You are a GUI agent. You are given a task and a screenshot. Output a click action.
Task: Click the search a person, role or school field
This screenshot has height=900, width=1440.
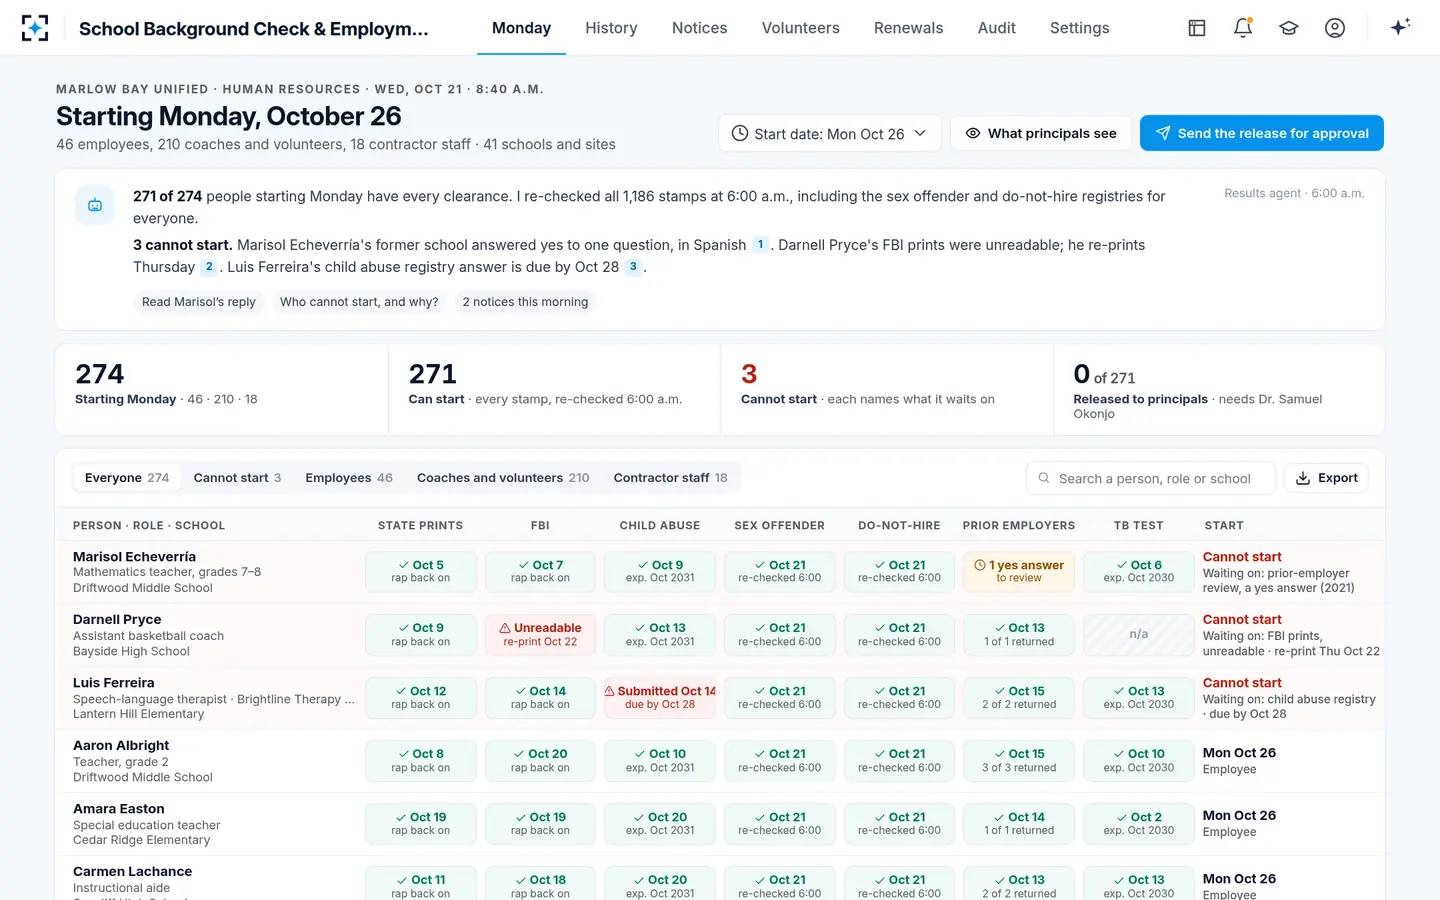[x=1151, y=478]
